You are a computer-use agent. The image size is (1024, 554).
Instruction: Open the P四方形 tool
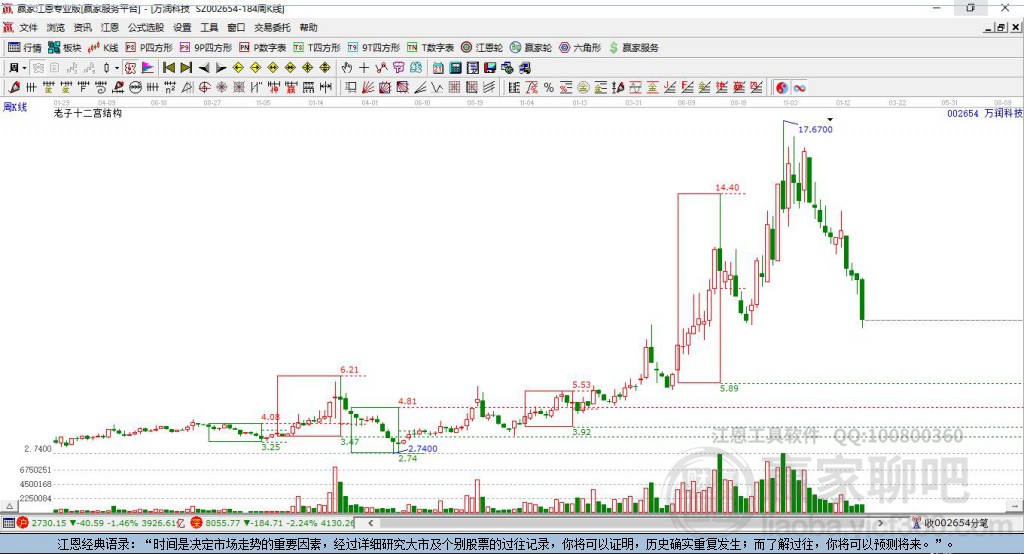(x=149, y=48)
